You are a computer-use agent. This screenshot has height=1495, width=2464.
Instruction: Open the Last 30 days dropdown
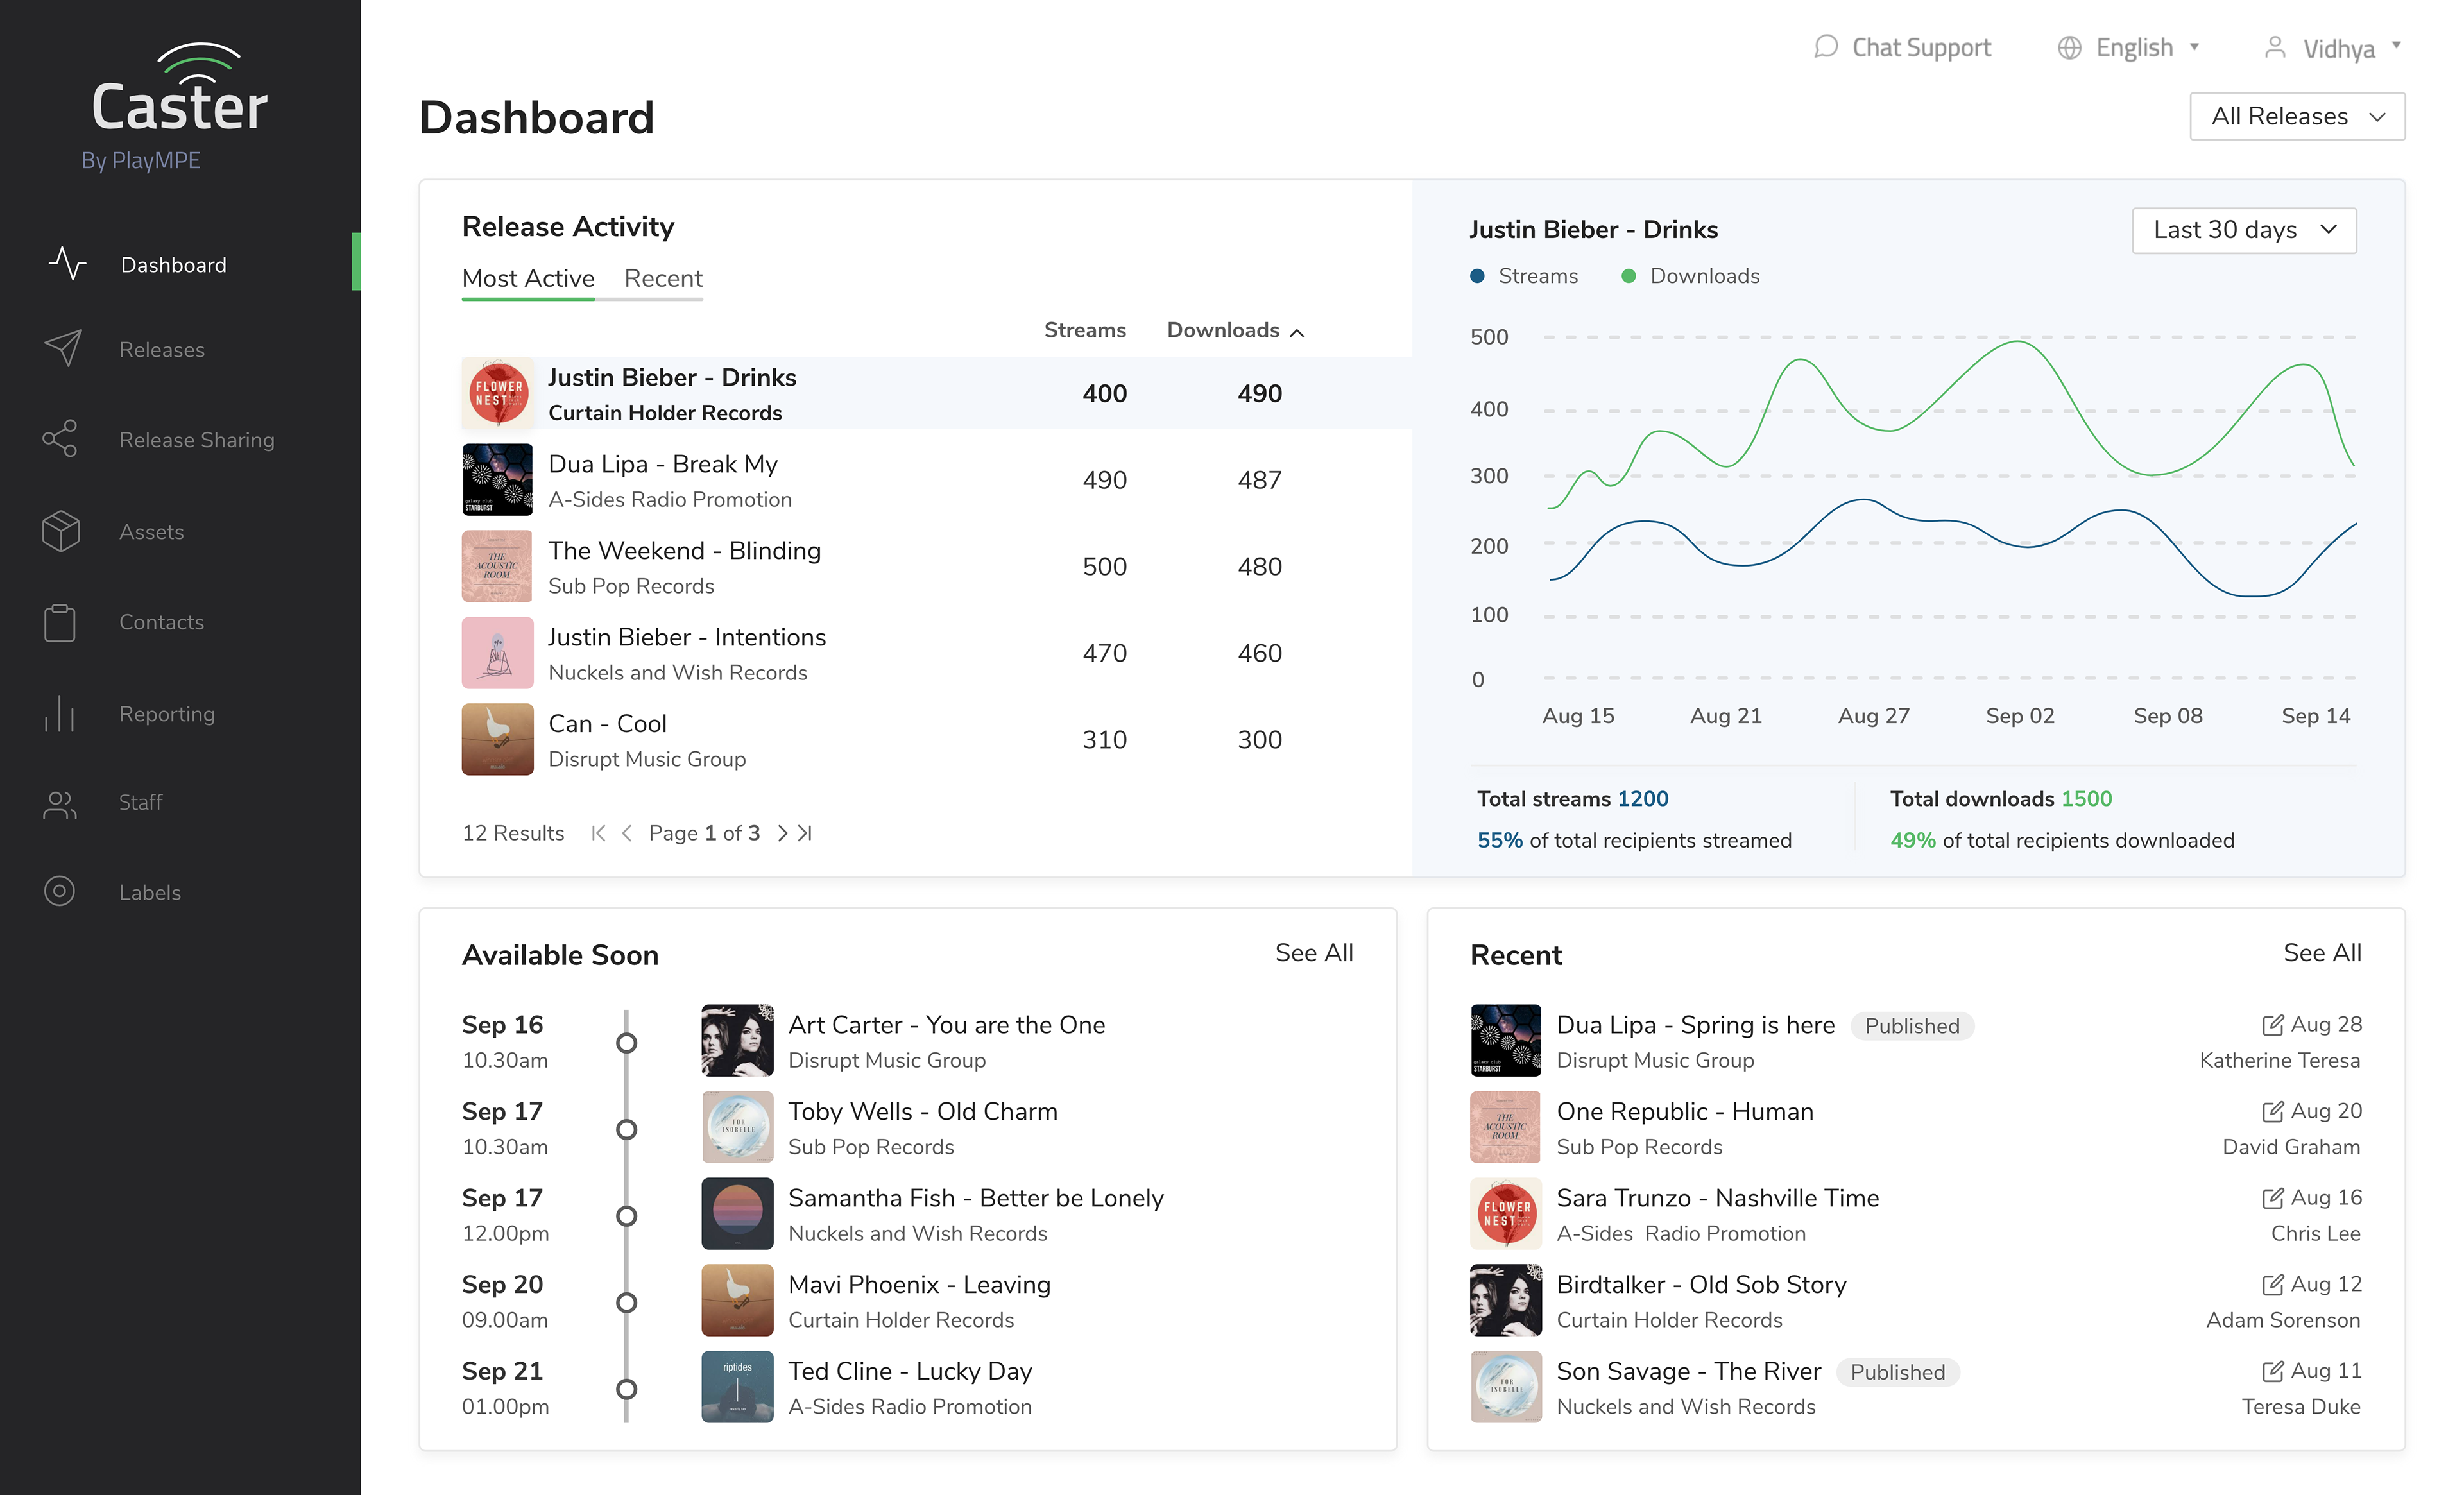point(2244,230)
